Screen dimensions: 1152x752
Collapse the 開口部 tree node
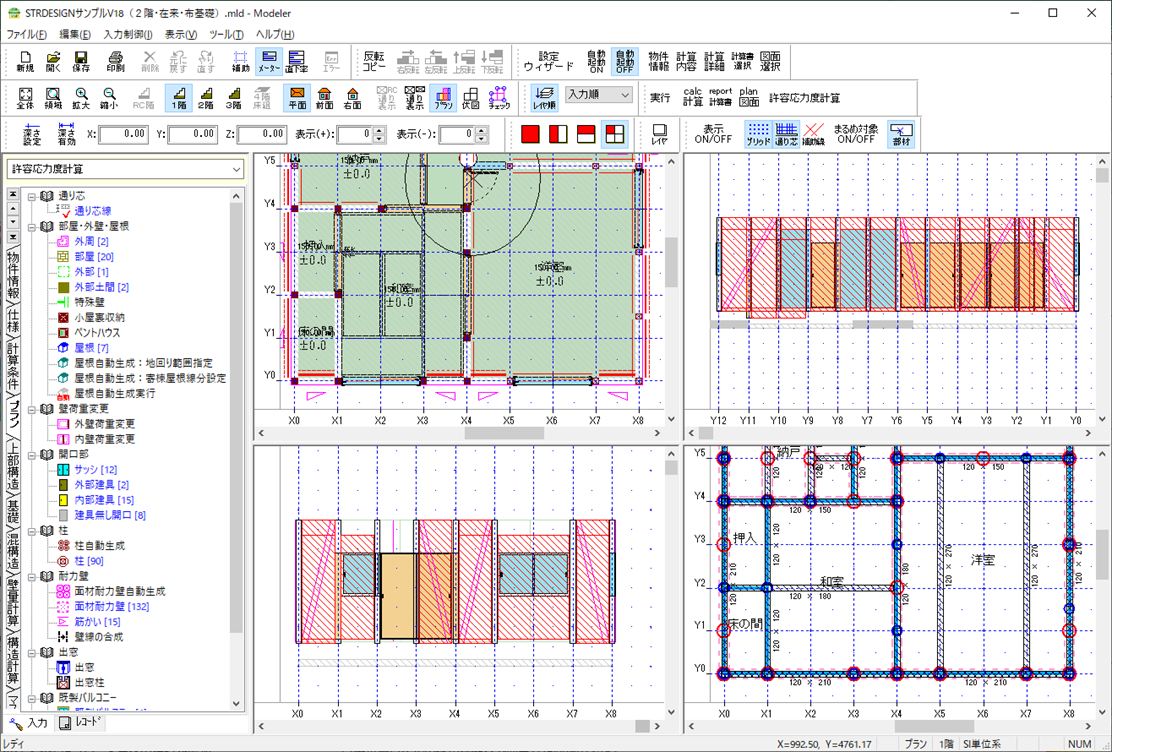[32, 454]
